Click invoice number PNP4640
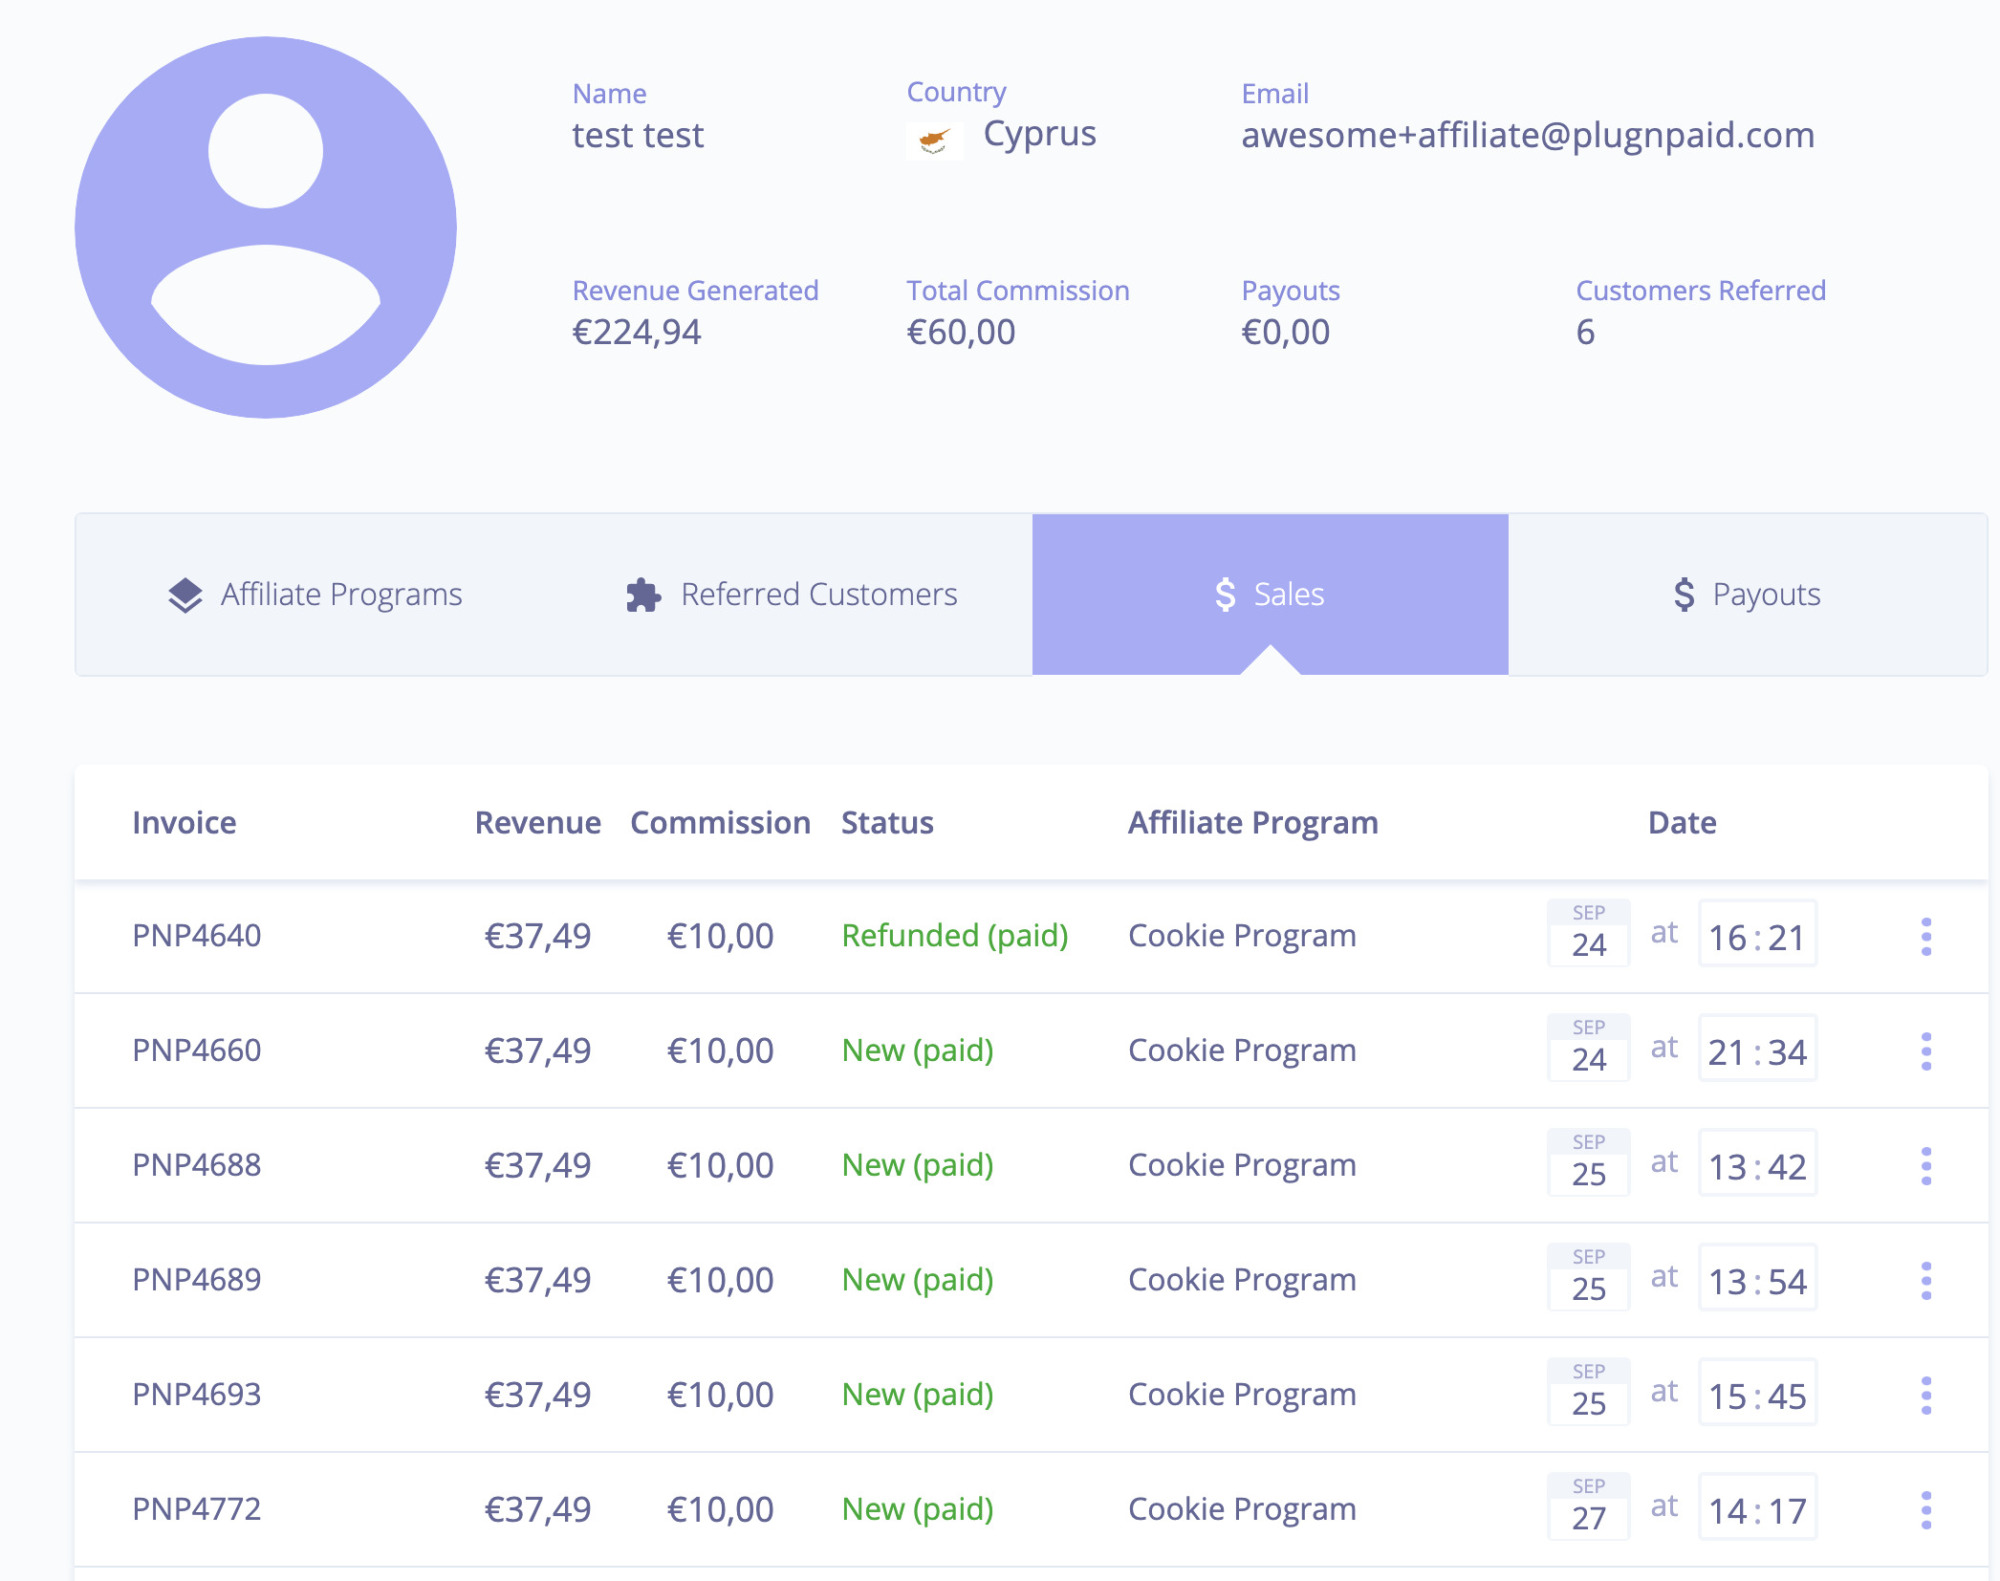 pos(197,936)
